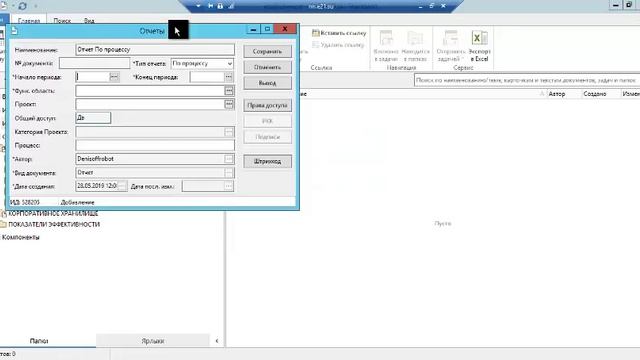Click the ellipsis button beside Вид документа

(229, 173)
